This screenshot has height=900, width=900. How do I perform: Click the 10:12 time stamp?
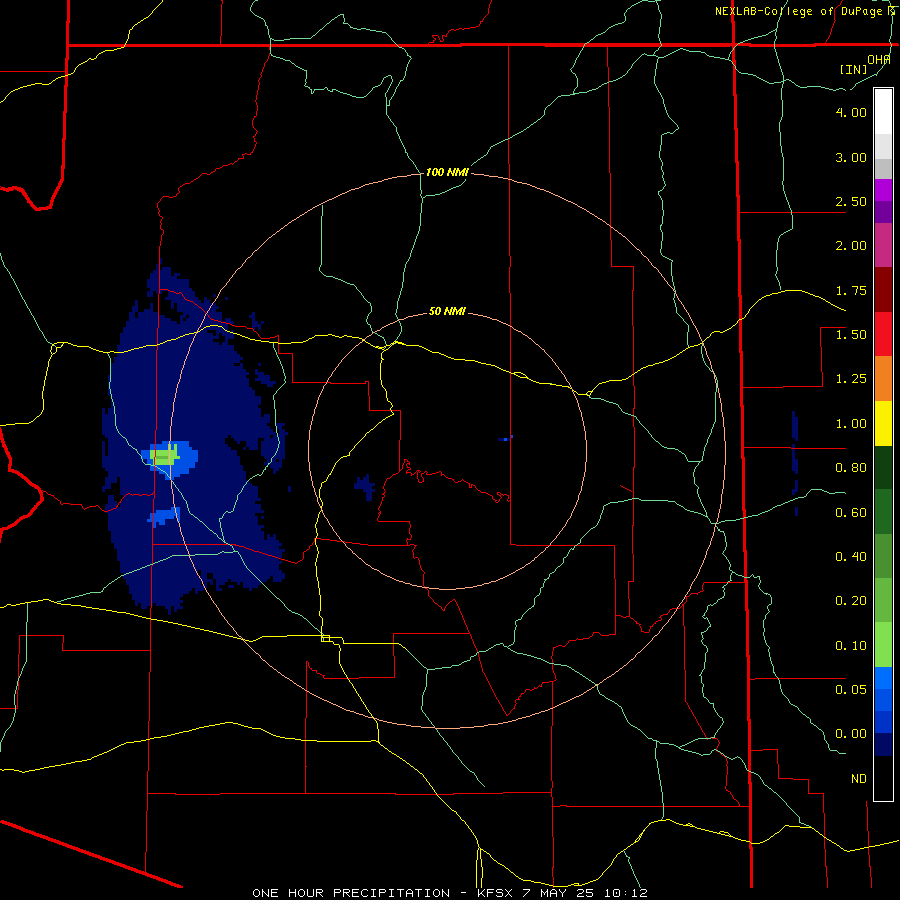click(x=625, y=893)
